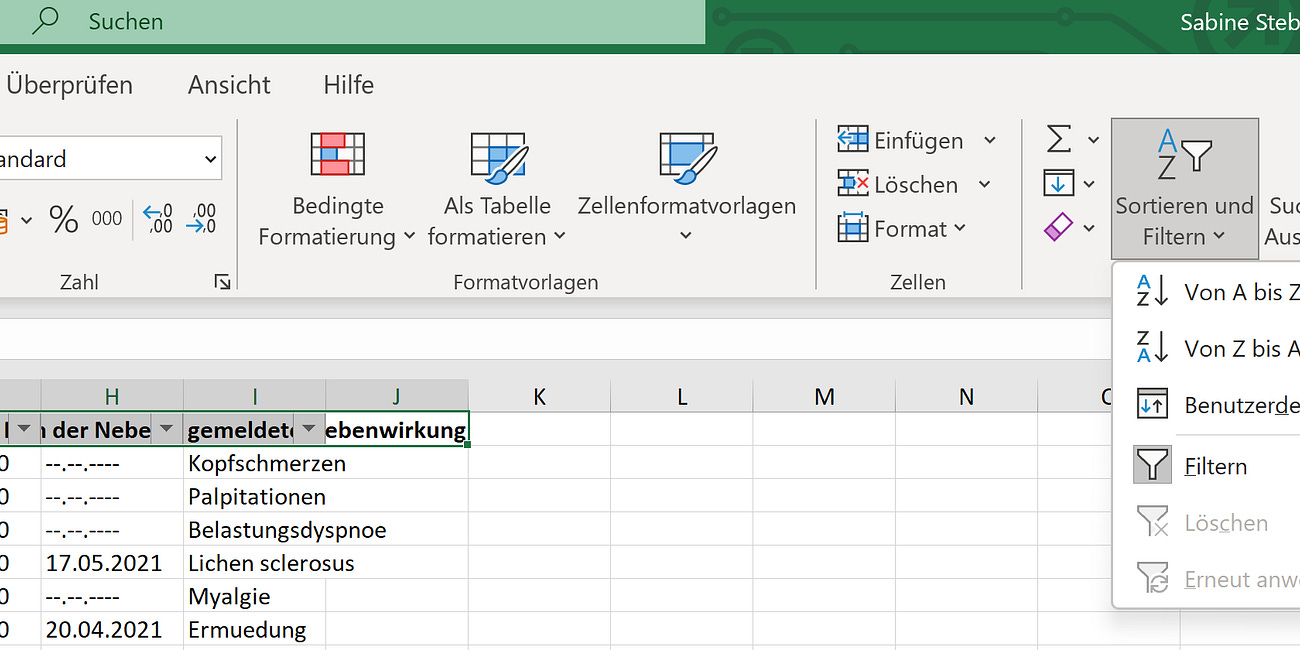Viewport: 1300px width, 650px height.
Task: Expand Zellenformatvorlagen dropdown arrow
Action: [x=686, y=237]
